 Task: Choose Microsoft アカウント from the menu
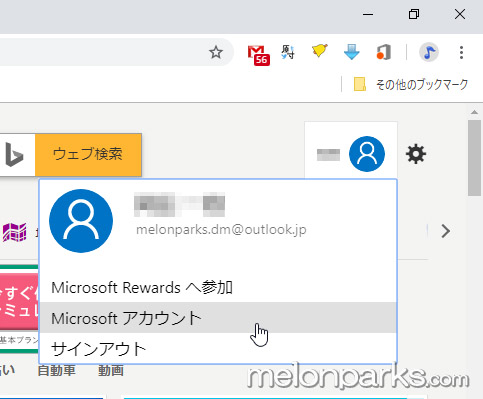218,318
